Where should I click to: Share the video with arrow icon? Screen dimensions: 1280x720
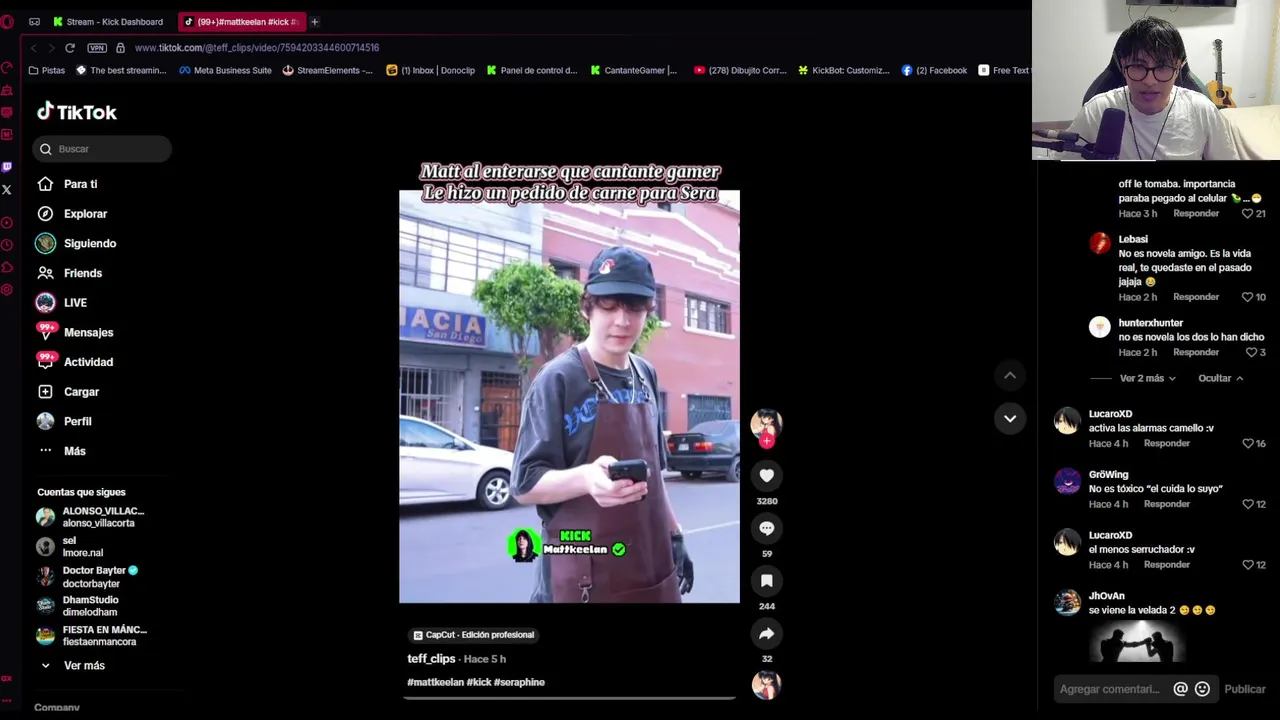767,633
